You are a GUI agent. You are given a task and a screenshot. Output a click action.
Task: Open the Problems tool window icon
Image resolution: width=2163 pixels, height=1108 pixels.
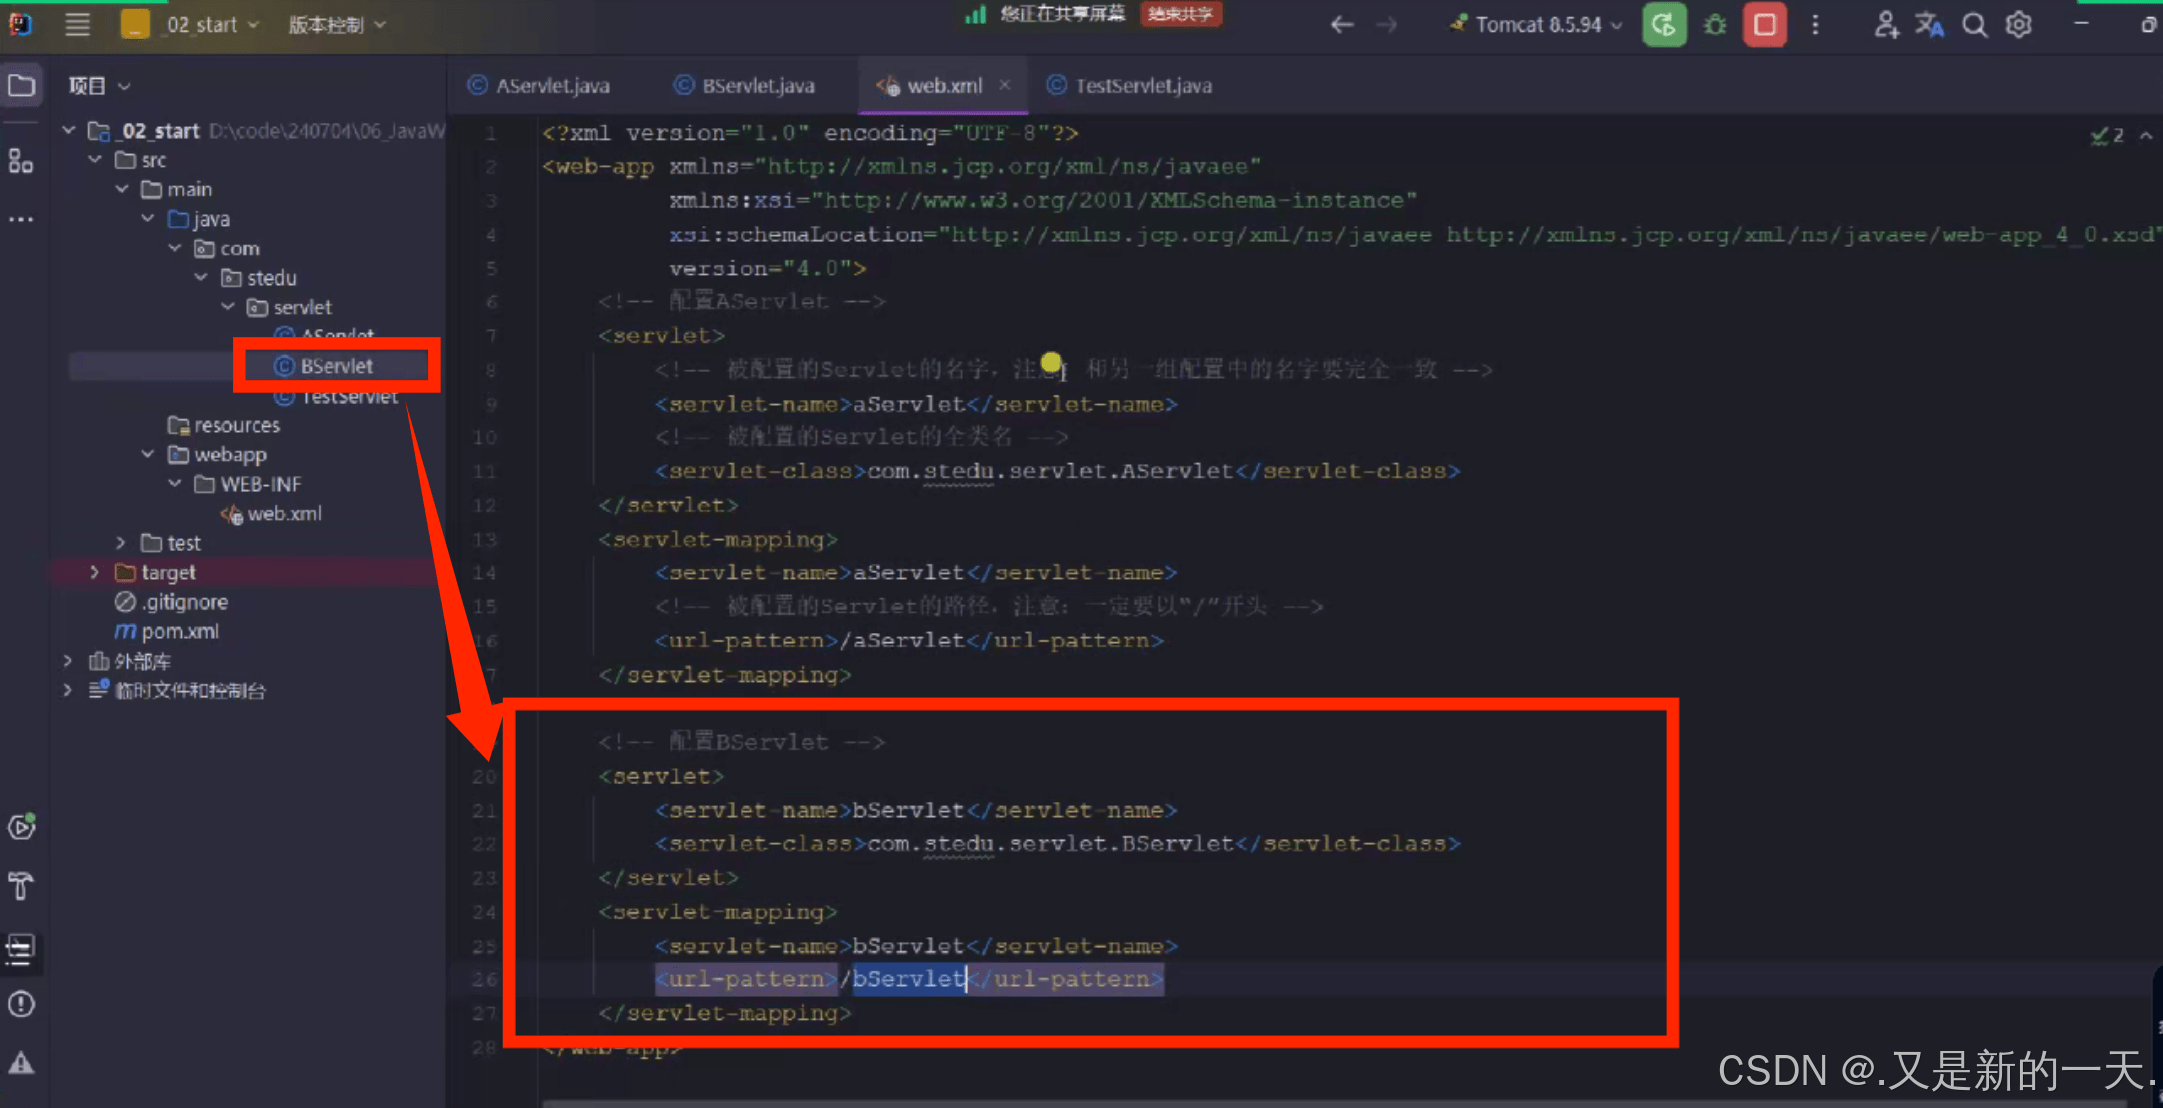[x=21, y=1004]
